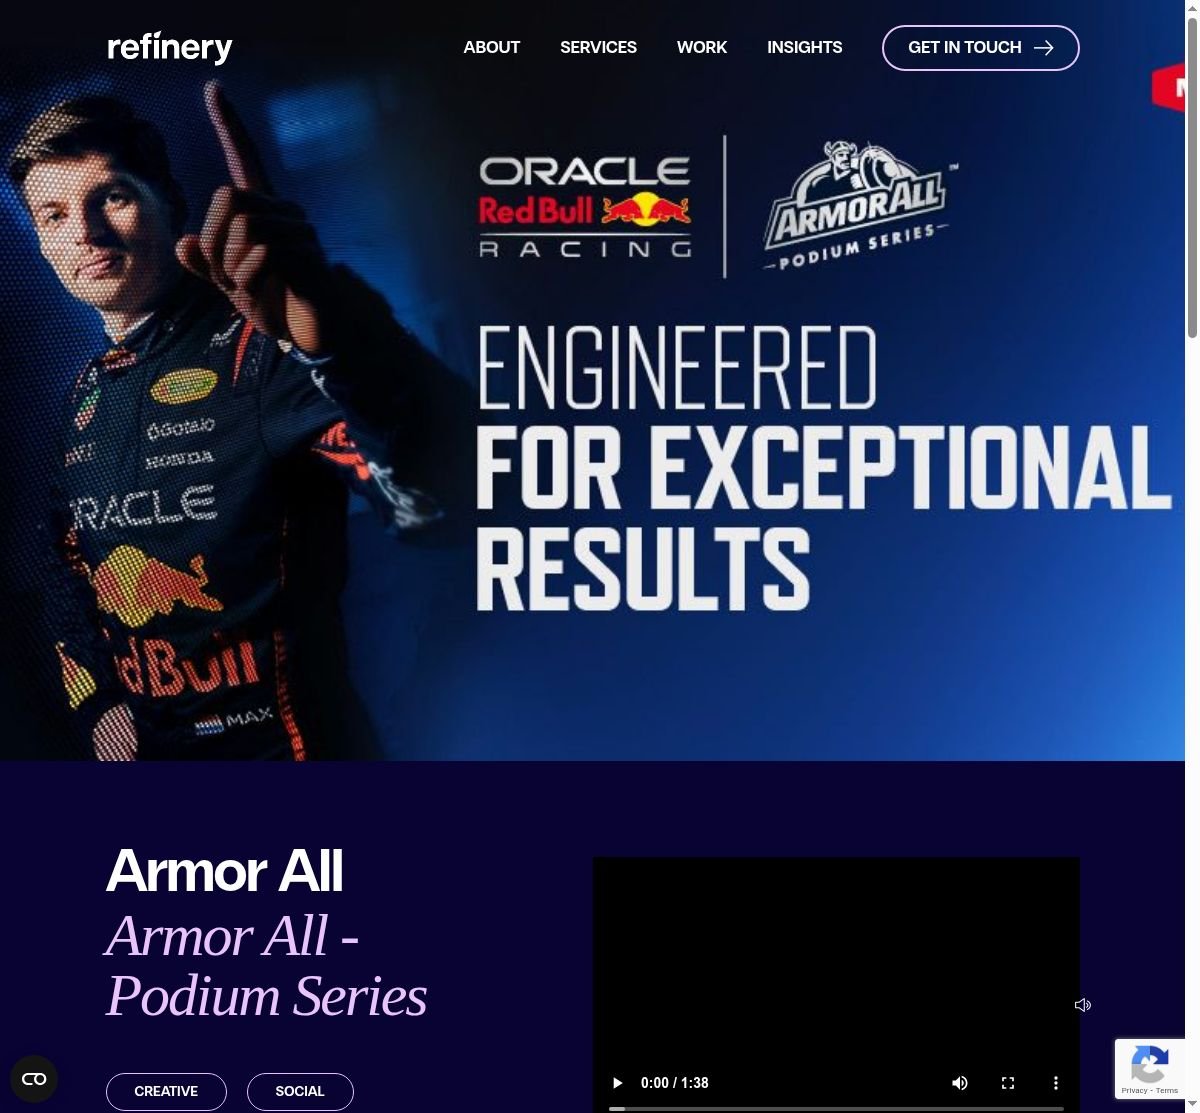The image size is (1200, 1113).
Task: Click the reCAPTCHA Privacy link
Action: tap(1134, 1091)
